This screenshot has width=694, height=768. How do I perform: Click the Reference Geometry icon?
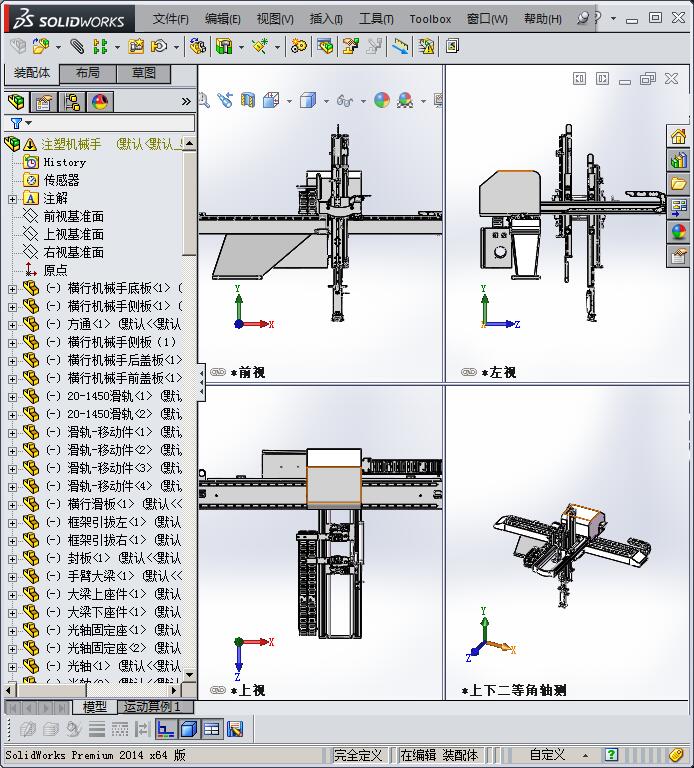coord(260,47)
